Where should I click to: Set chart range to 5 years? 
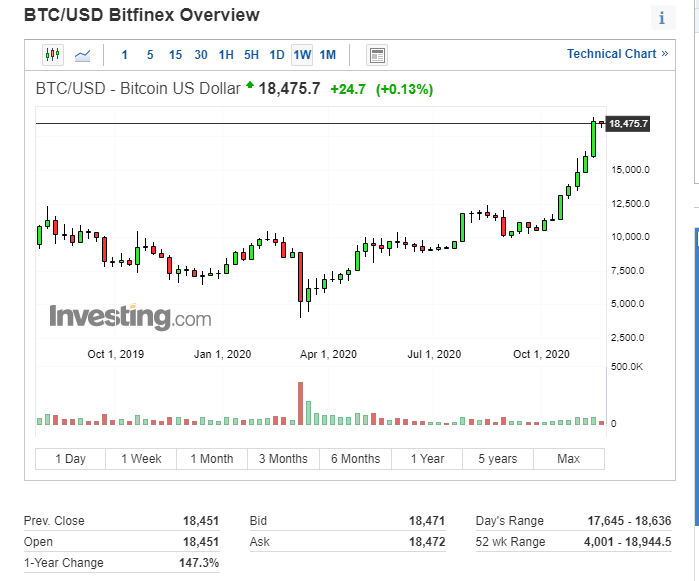(498, 459)
